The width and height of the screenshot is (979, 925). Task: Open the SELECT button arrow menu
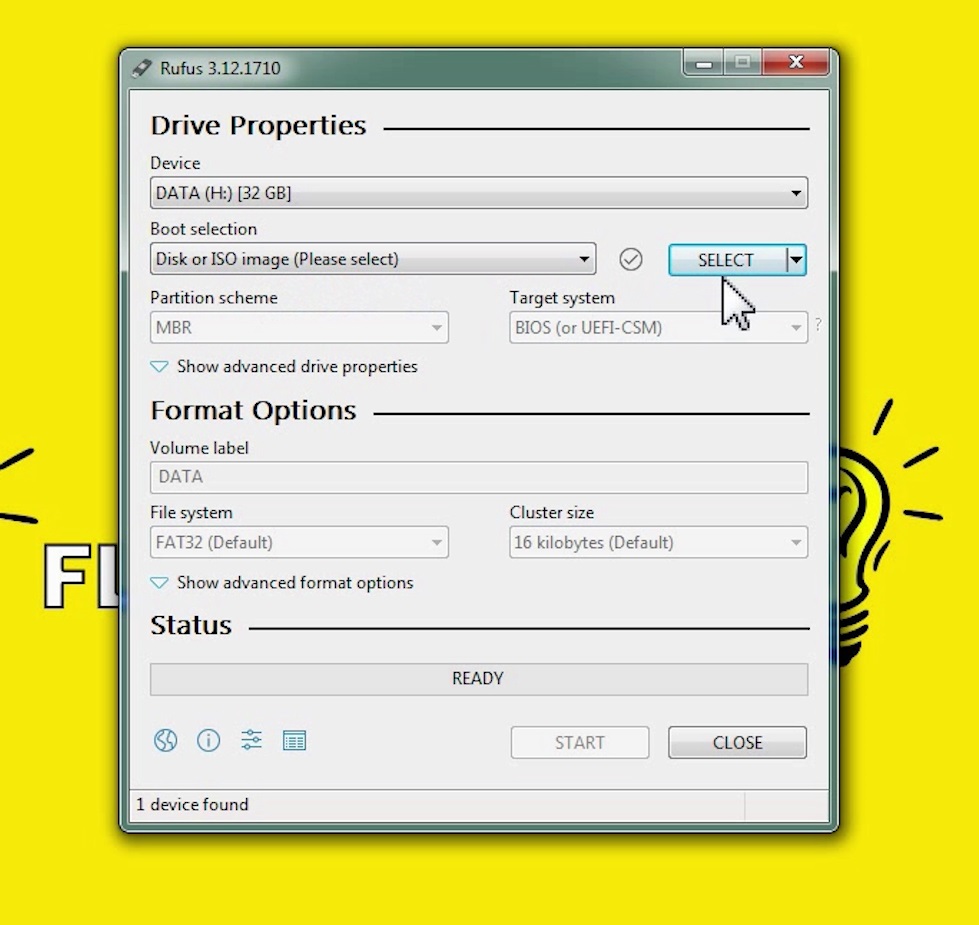coord(796,260)
